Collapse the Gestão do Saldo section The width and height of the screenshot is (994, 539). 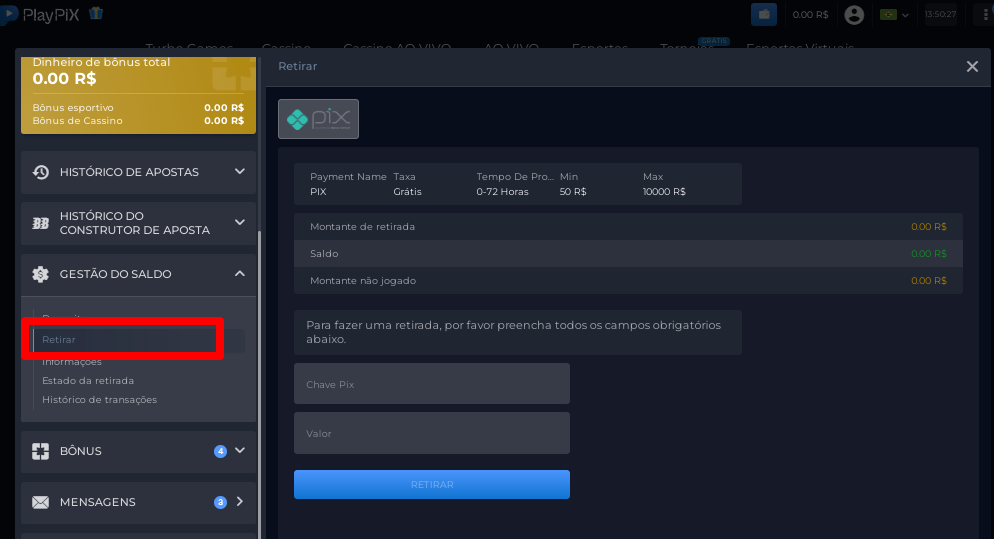[240, 274]
